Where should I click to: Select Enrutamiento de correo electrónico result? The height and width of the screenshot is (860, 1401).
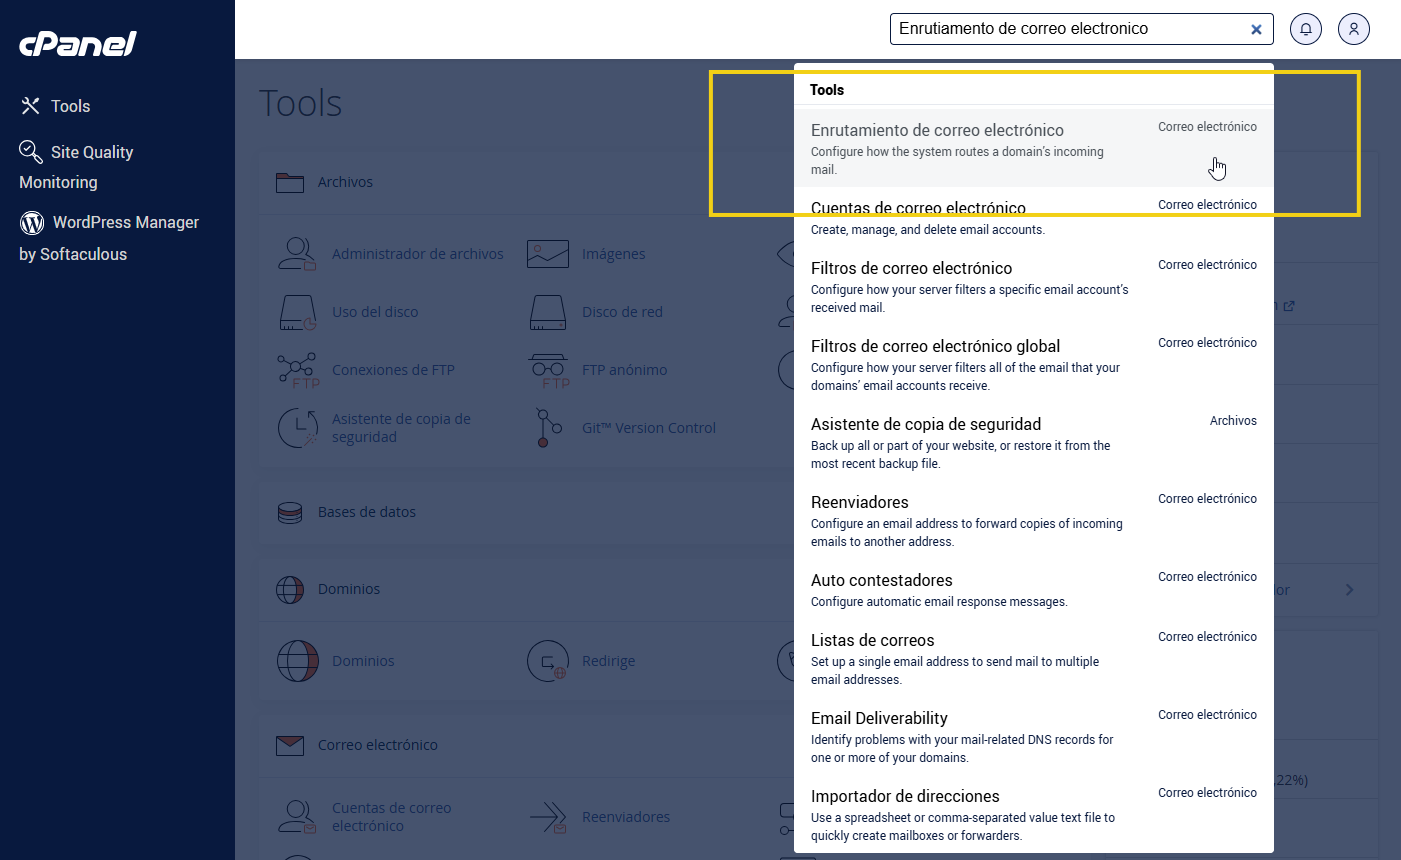pyautogui.click(x=937, y=131)
